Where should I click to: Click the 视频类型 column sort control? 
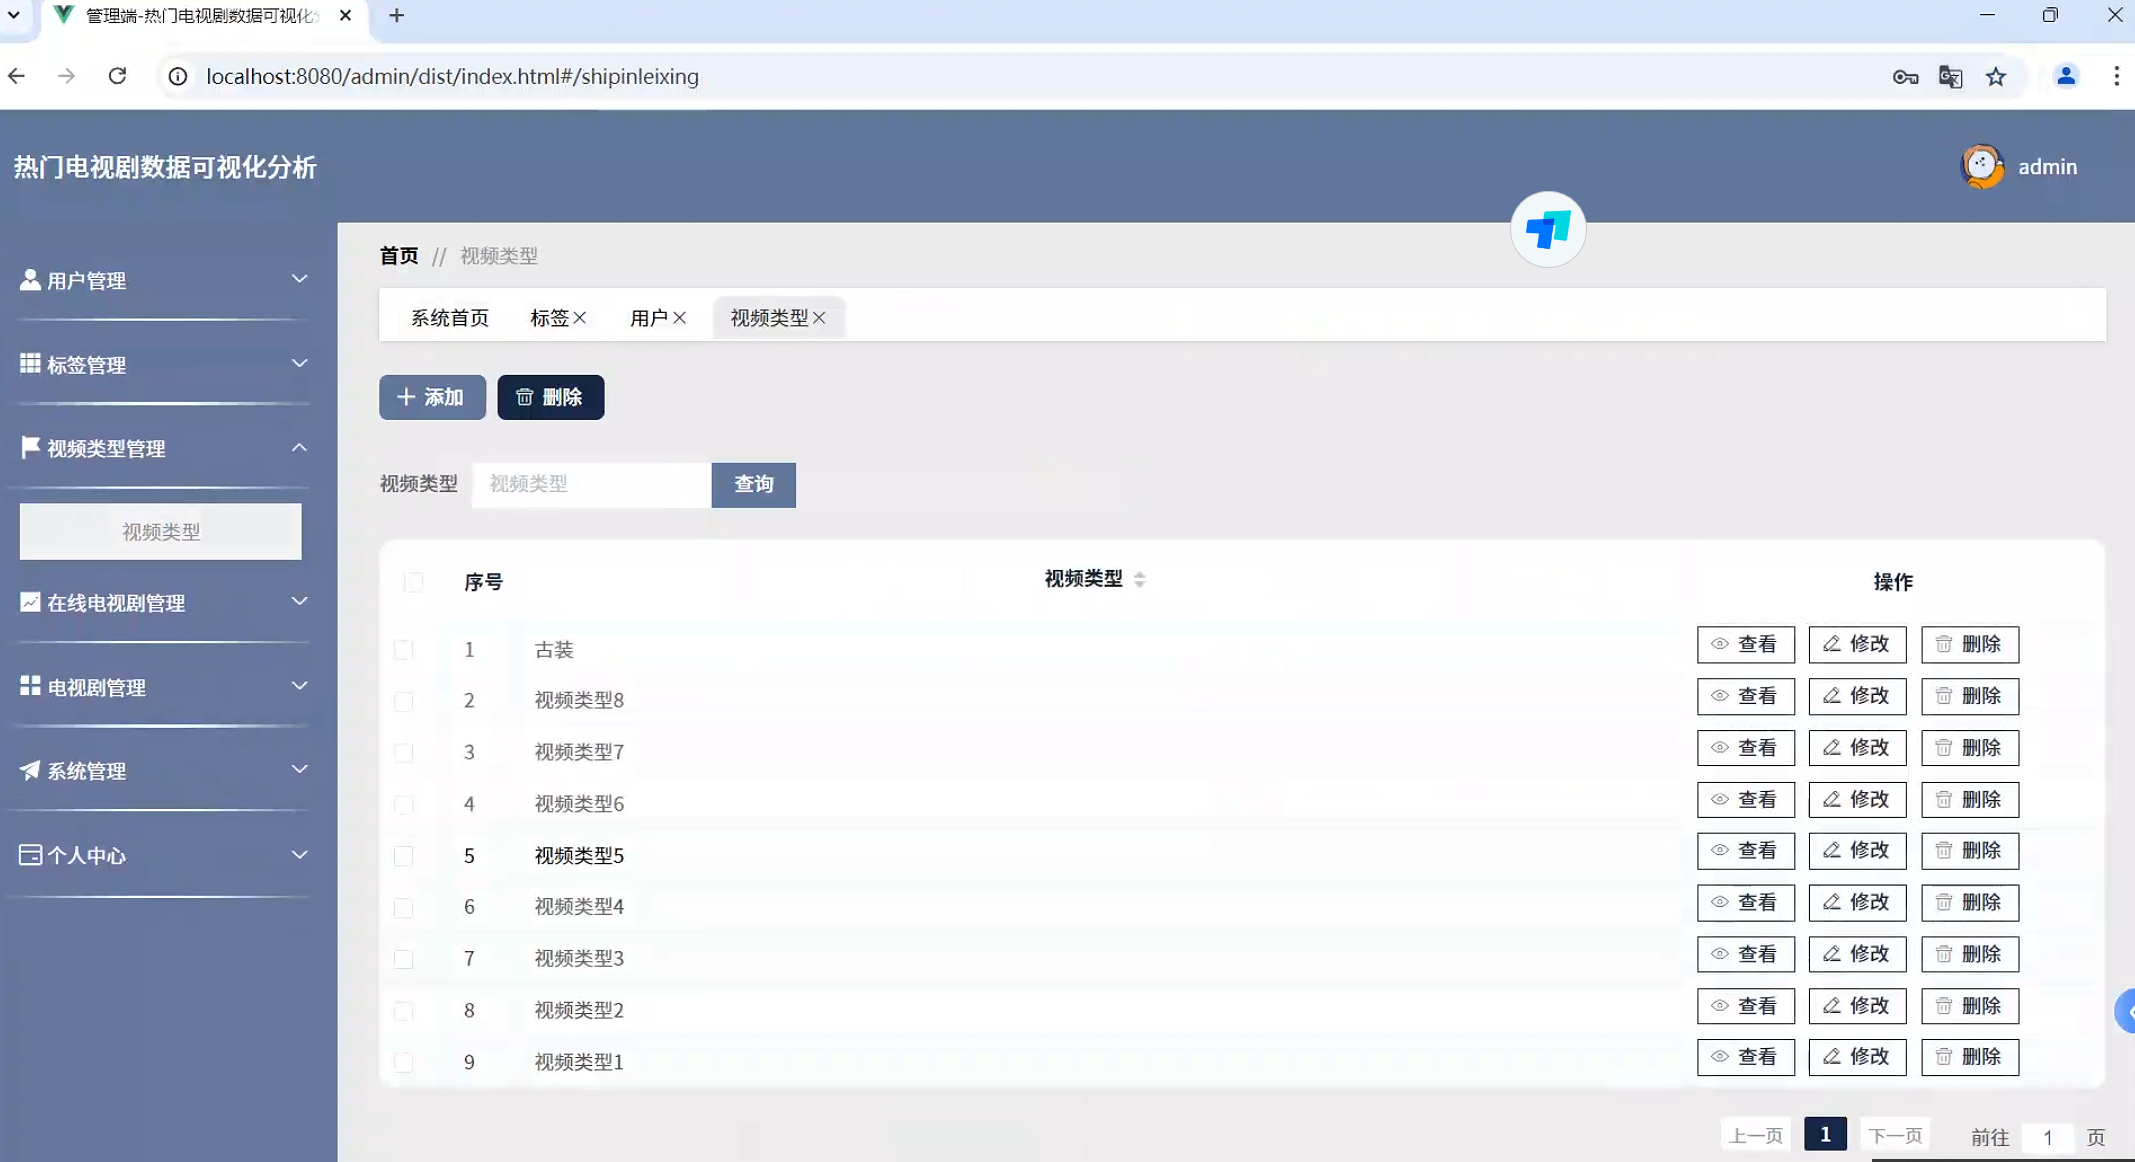tap(1141, 579)
